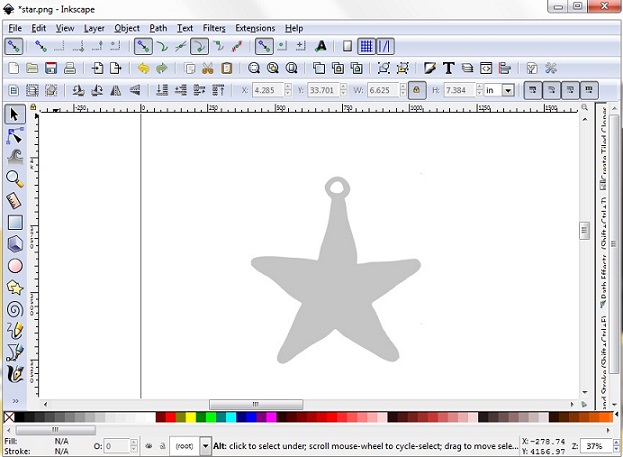Select the Star polygon tool

coord(15,288)
